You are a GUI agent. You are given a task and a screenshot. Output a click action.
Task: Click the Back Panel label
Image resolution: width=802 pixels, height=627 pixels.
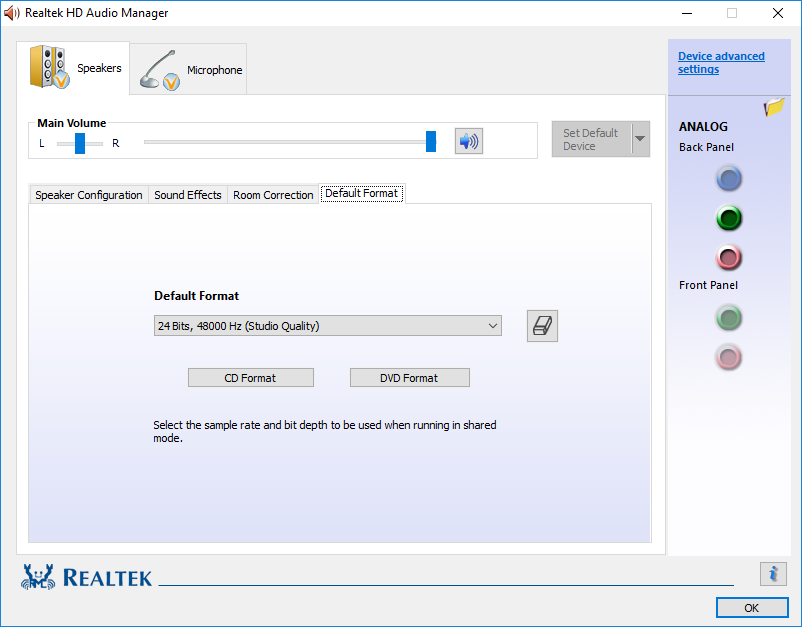tap(706, 147)
